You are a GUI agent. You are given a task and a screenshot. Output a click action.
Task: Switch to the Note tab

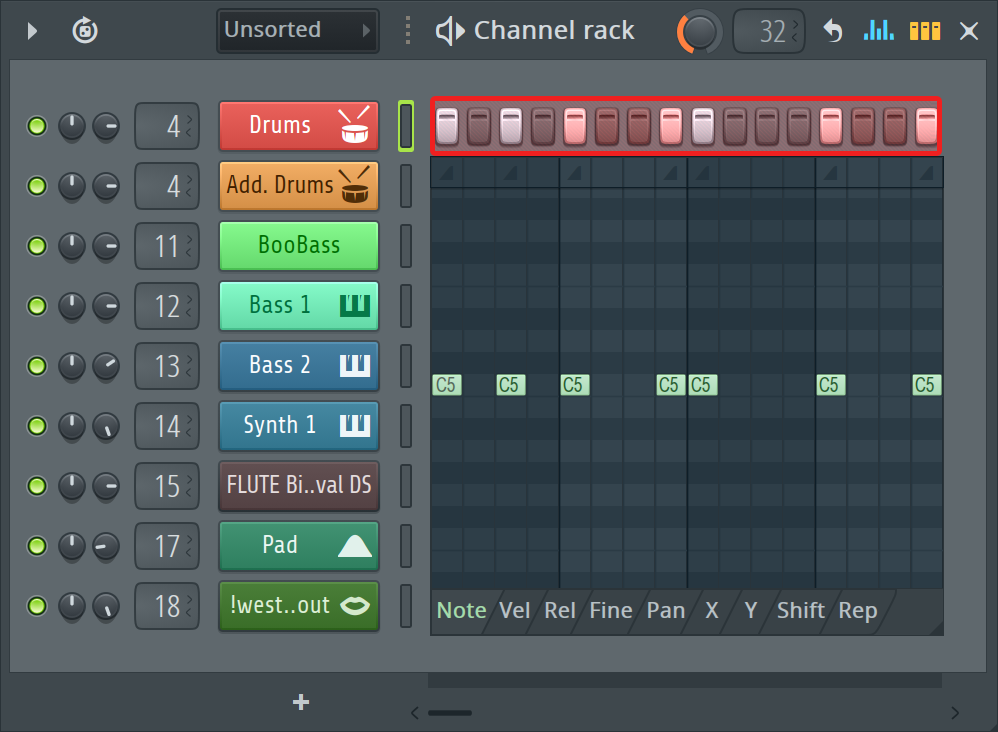(461, 610)
